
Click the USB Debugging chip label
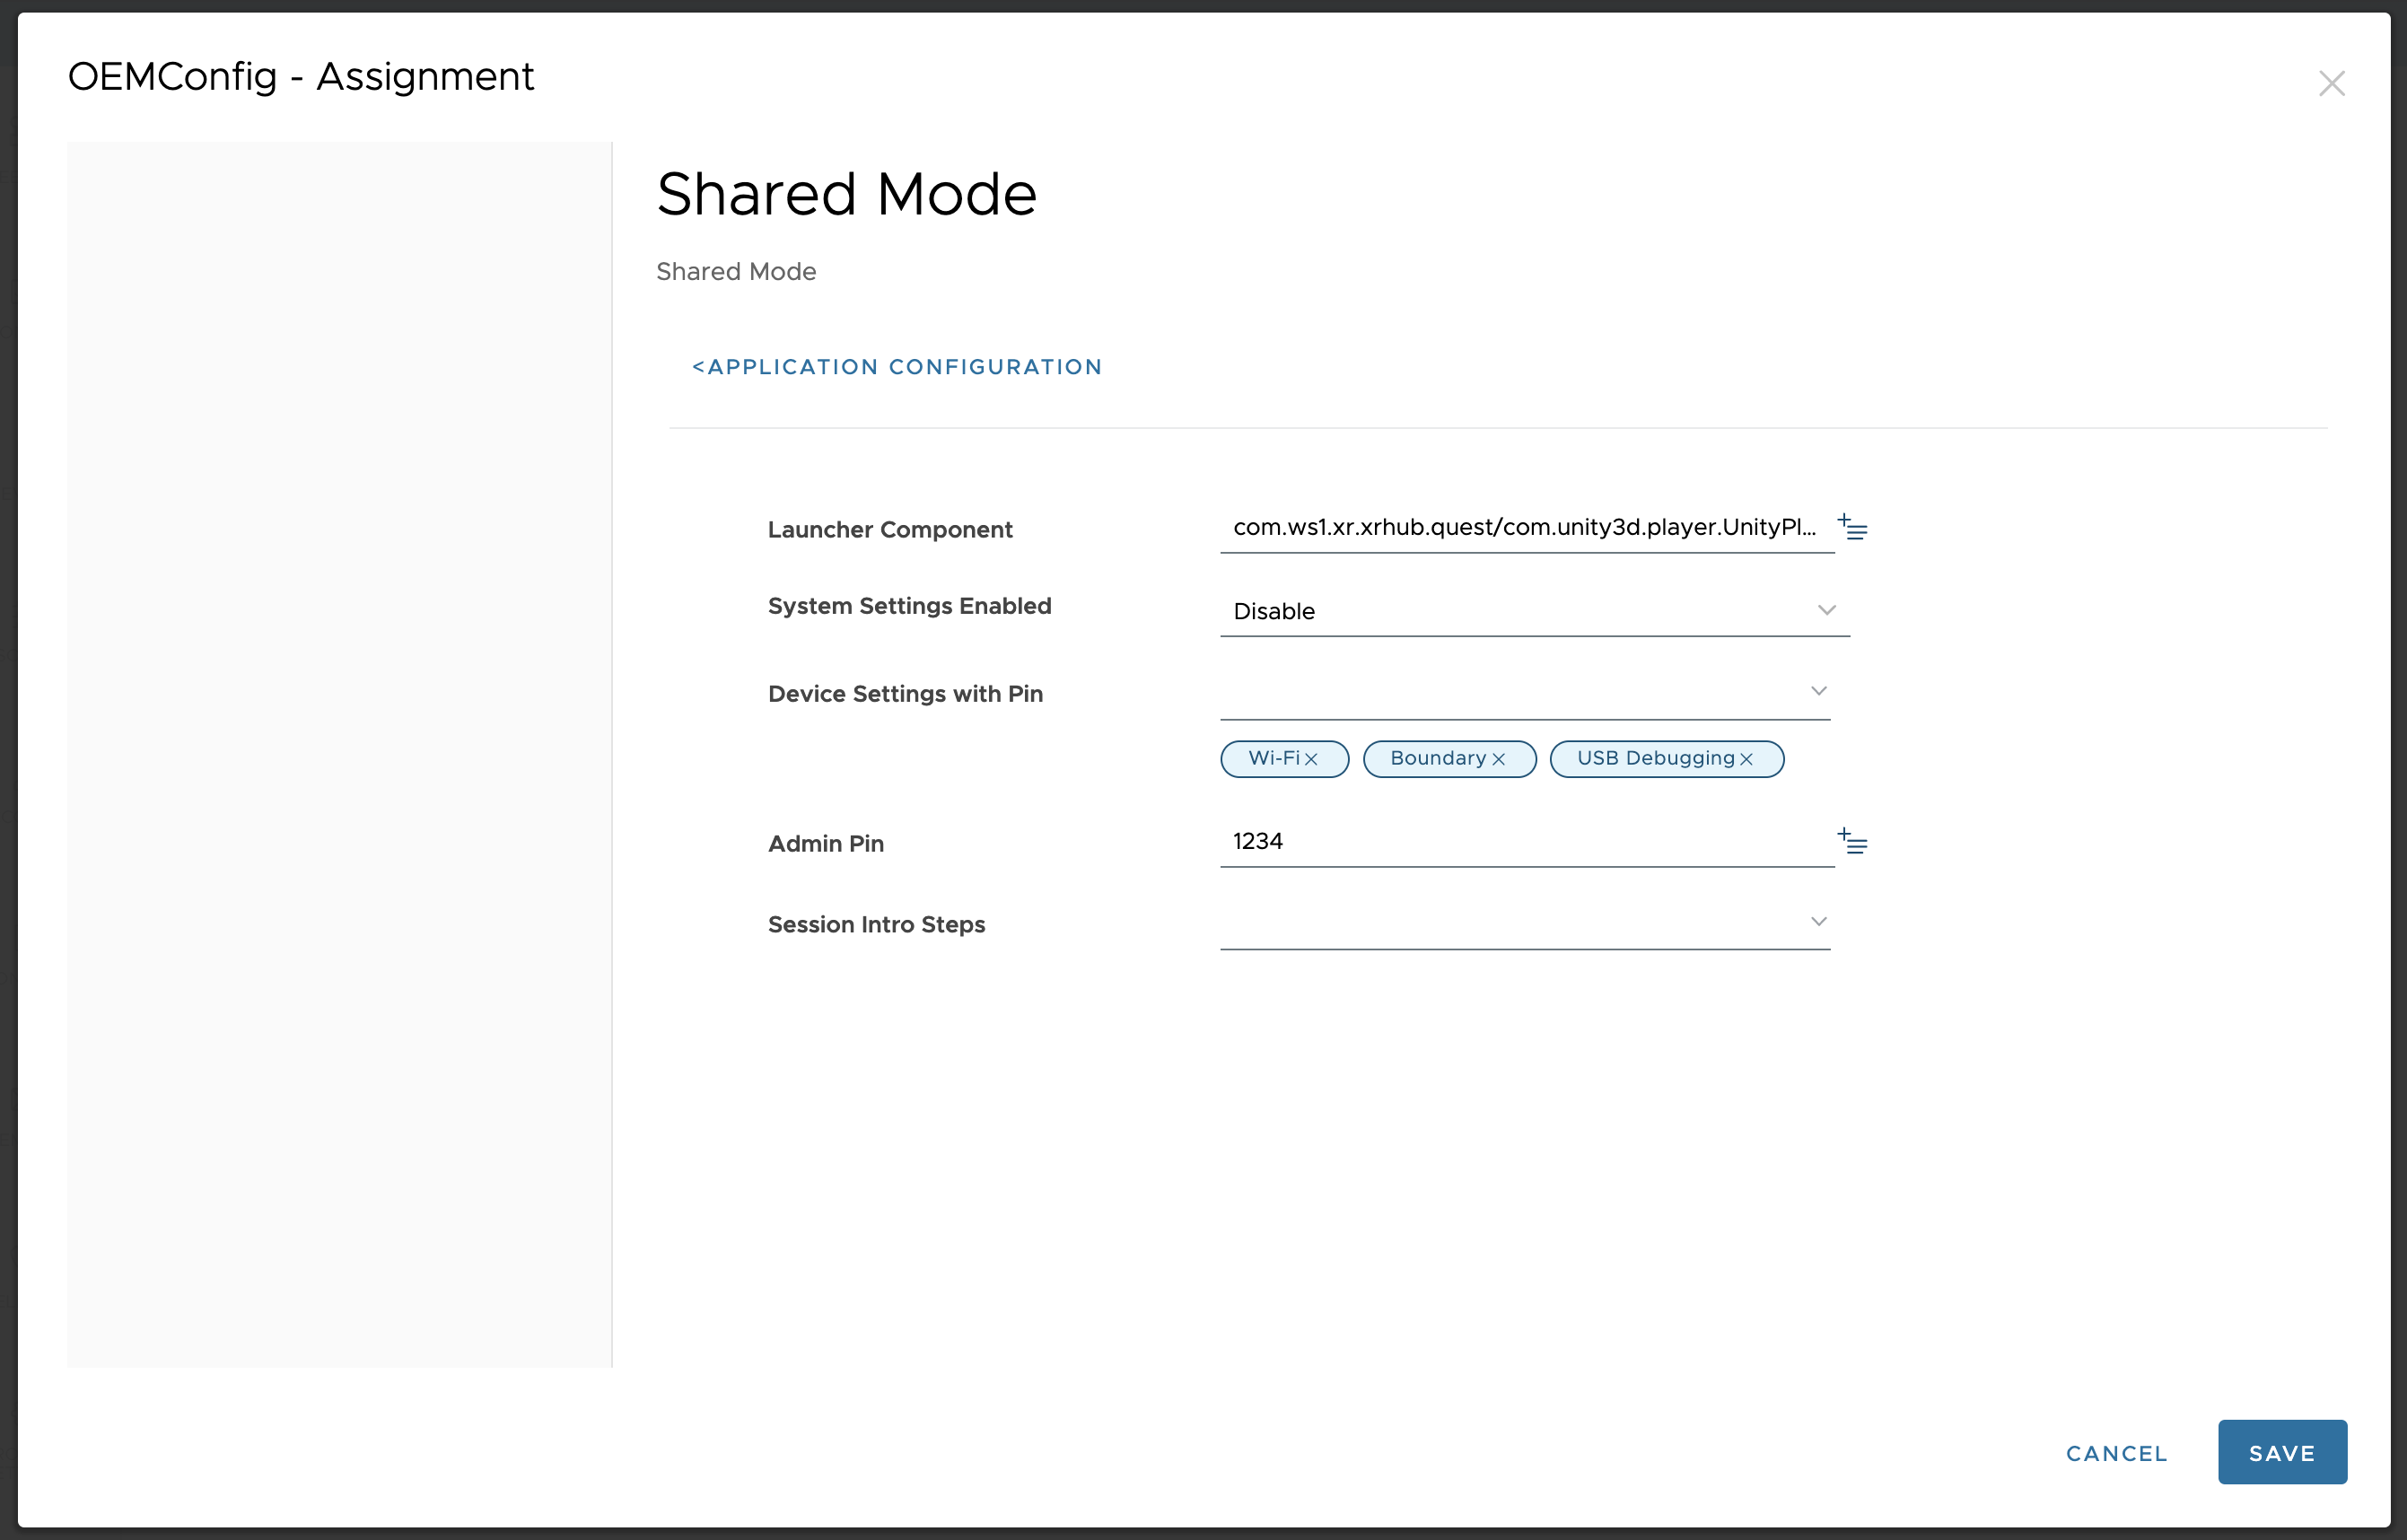pyautogui.click(x=1655, y=758)
